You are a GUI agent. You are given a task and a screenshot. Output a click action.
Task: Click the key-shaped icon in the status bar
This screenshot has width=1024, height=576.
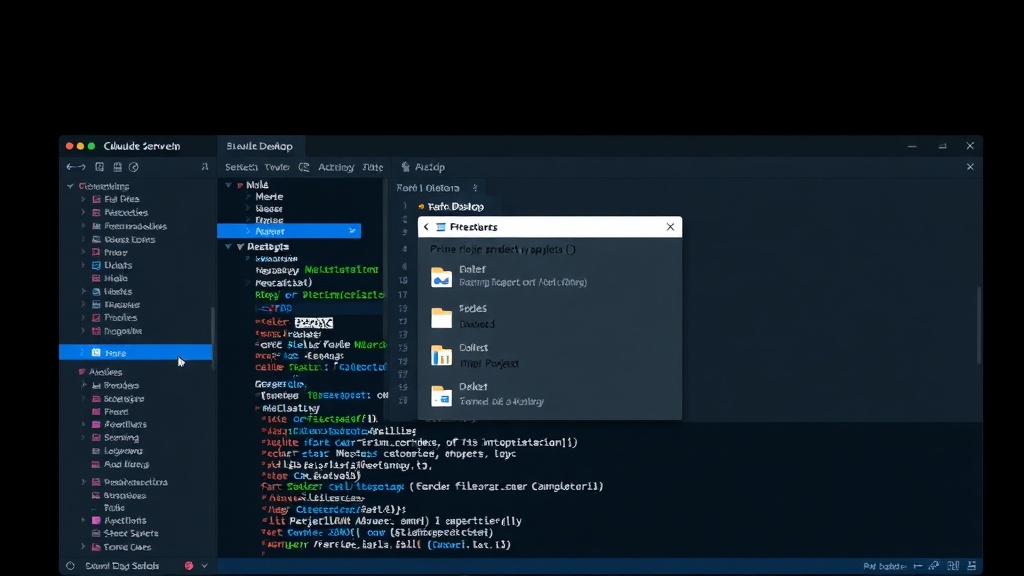point(934,566)
